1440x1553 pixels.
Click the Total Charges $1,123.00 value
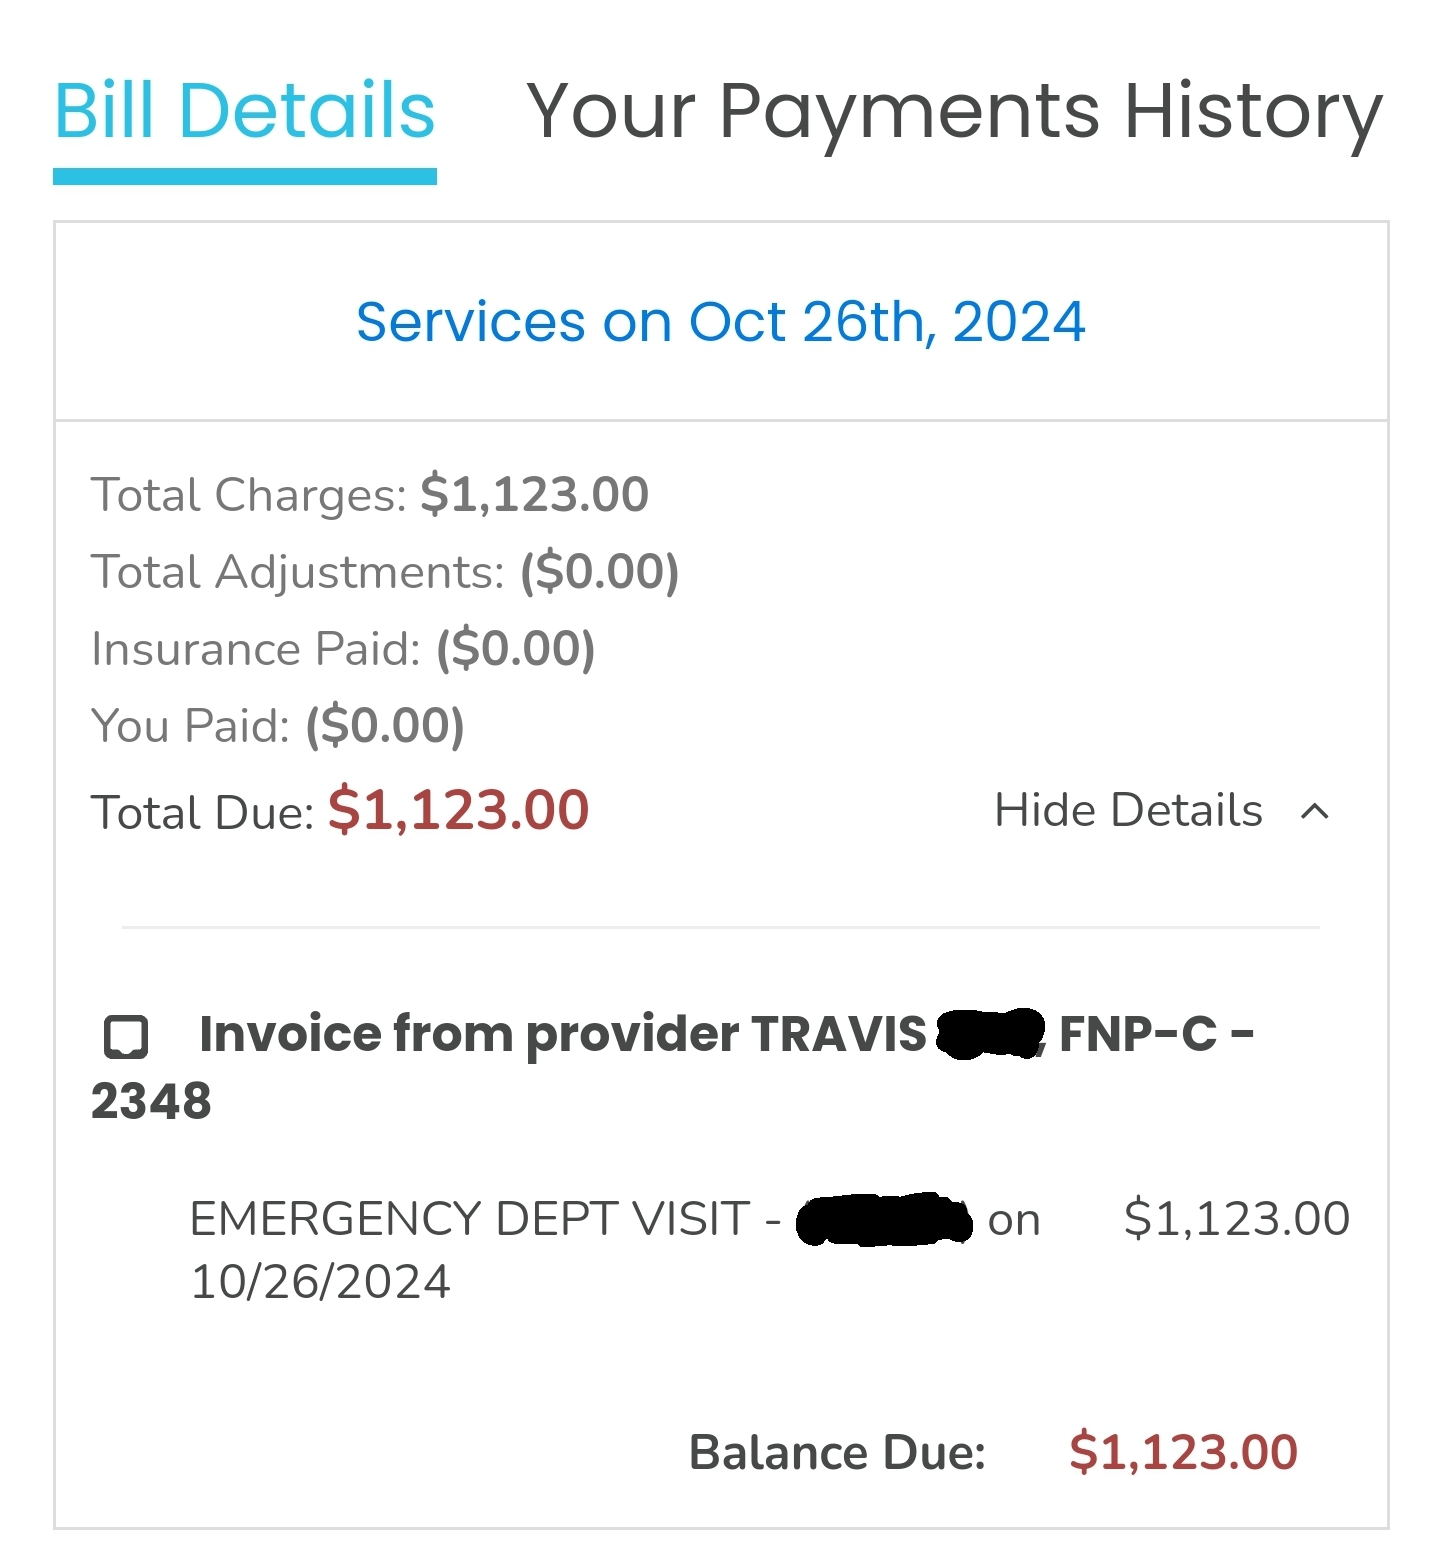click(x=535, y=494)
